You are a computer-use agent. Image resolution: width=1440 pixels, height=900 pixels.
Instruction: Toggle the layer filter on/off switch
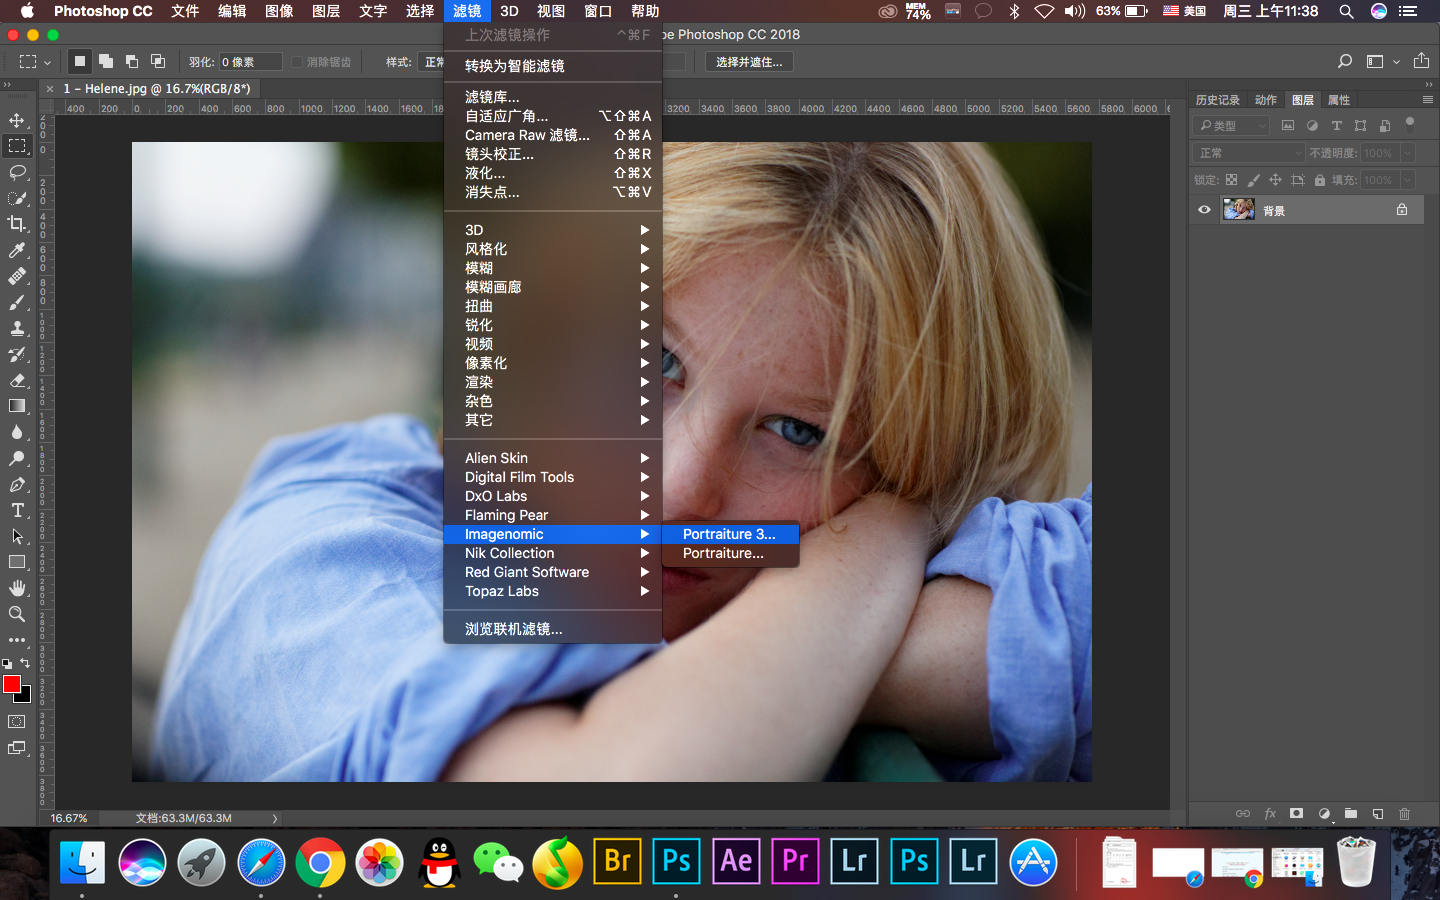[1410, 124]
